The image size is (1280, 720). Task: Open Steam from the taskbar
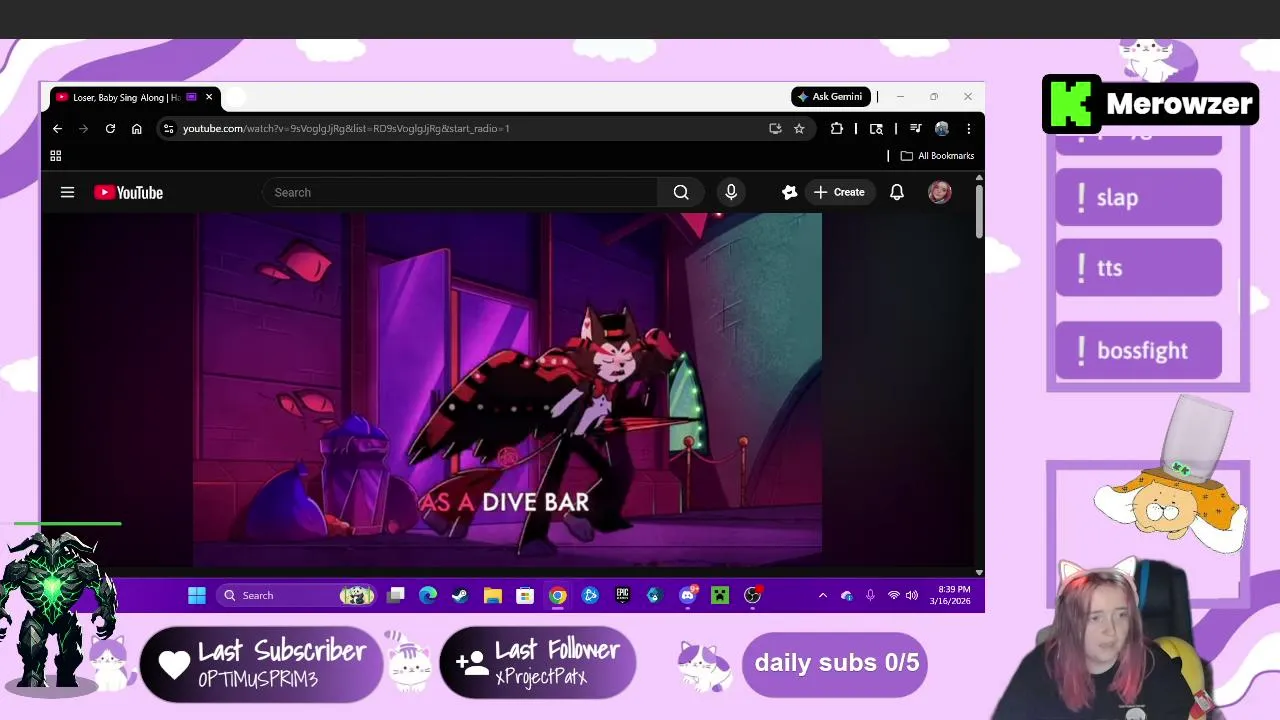pos(460,596)
